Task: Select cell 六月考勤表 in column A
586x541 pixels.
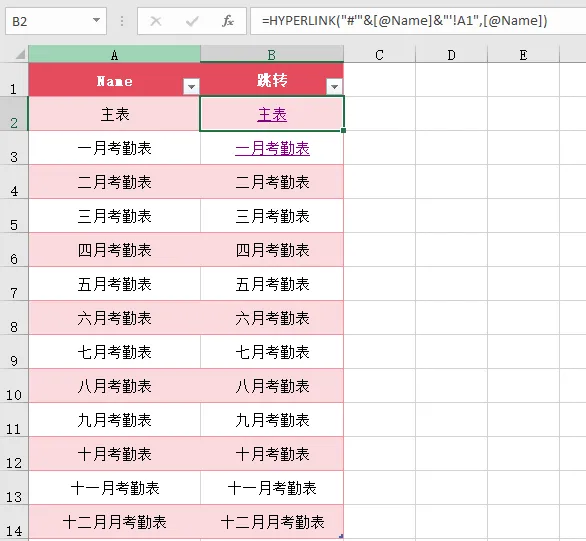Action: point(114,318)
